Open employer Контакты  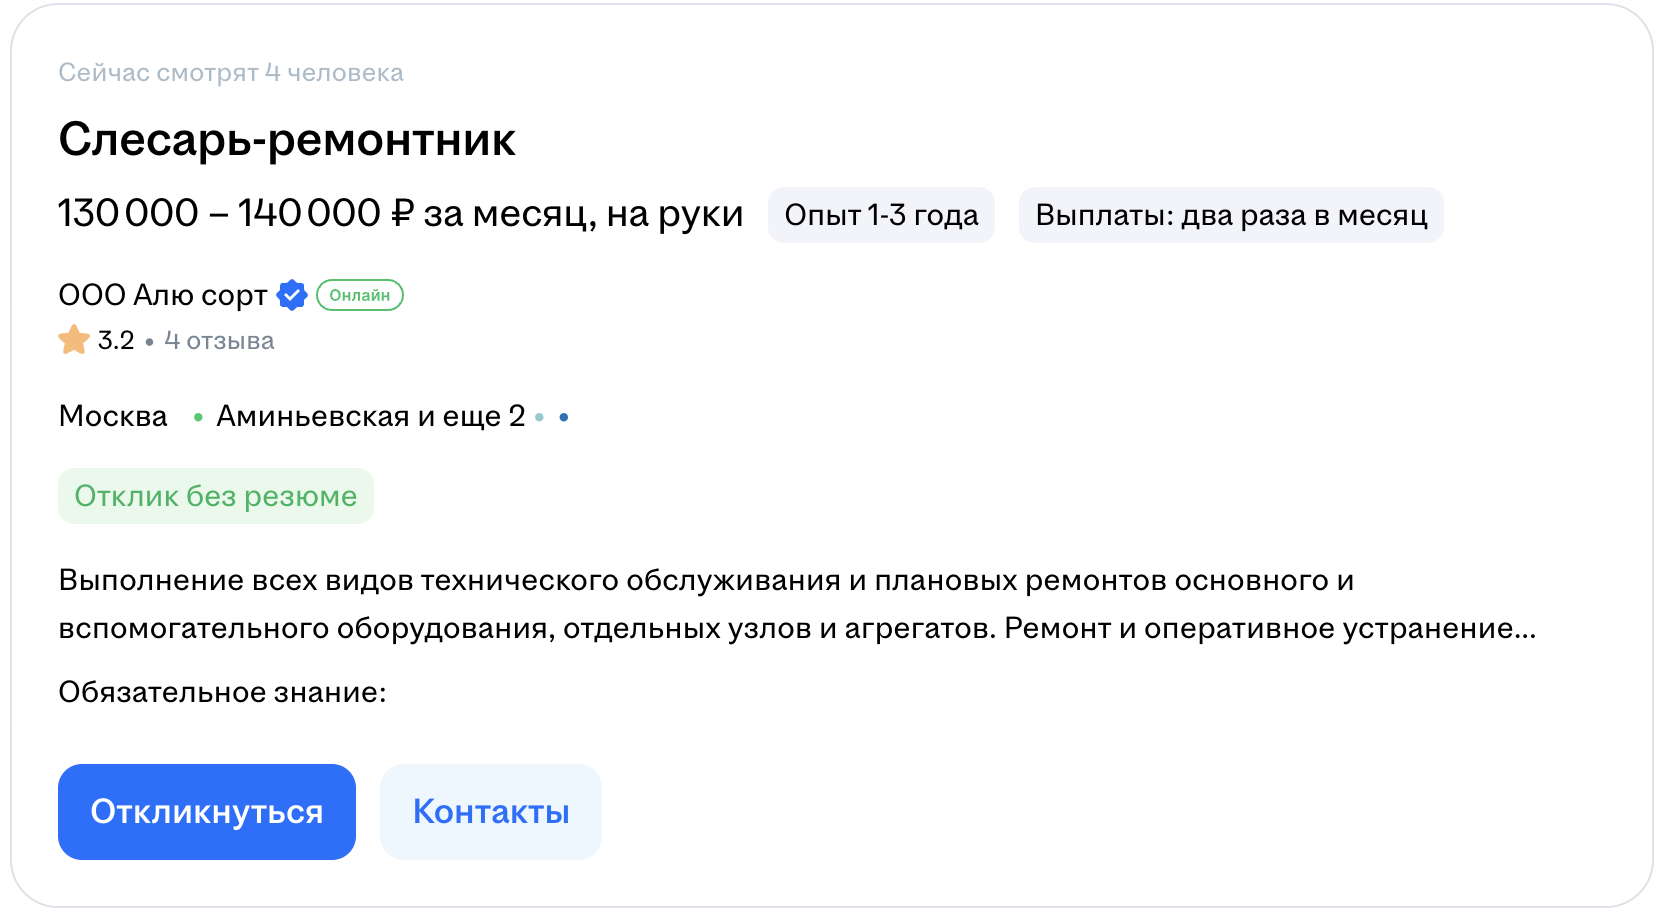pyautogui.click(x=490, y=811)
